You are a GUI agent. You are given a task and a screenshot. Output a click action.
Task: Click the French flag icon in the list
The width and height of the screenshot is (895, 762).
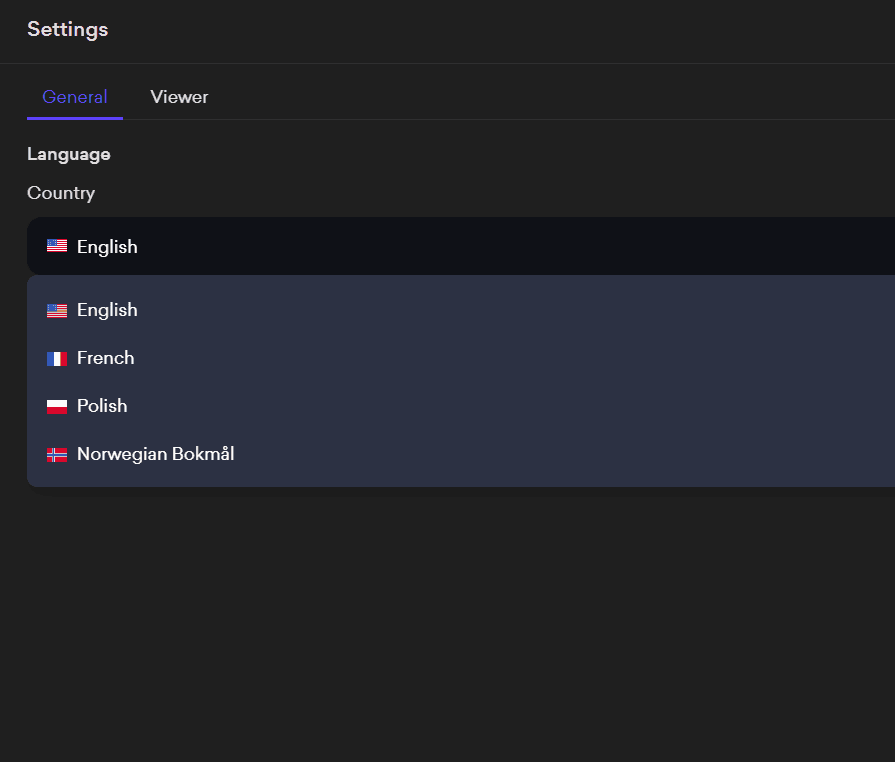click(x=57, y=358)
